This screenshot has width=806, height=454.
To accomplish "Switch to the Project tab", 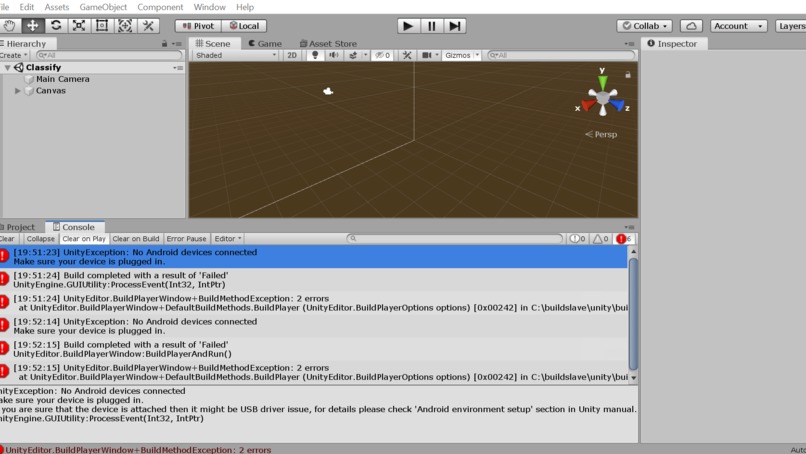I will point(19,227).
